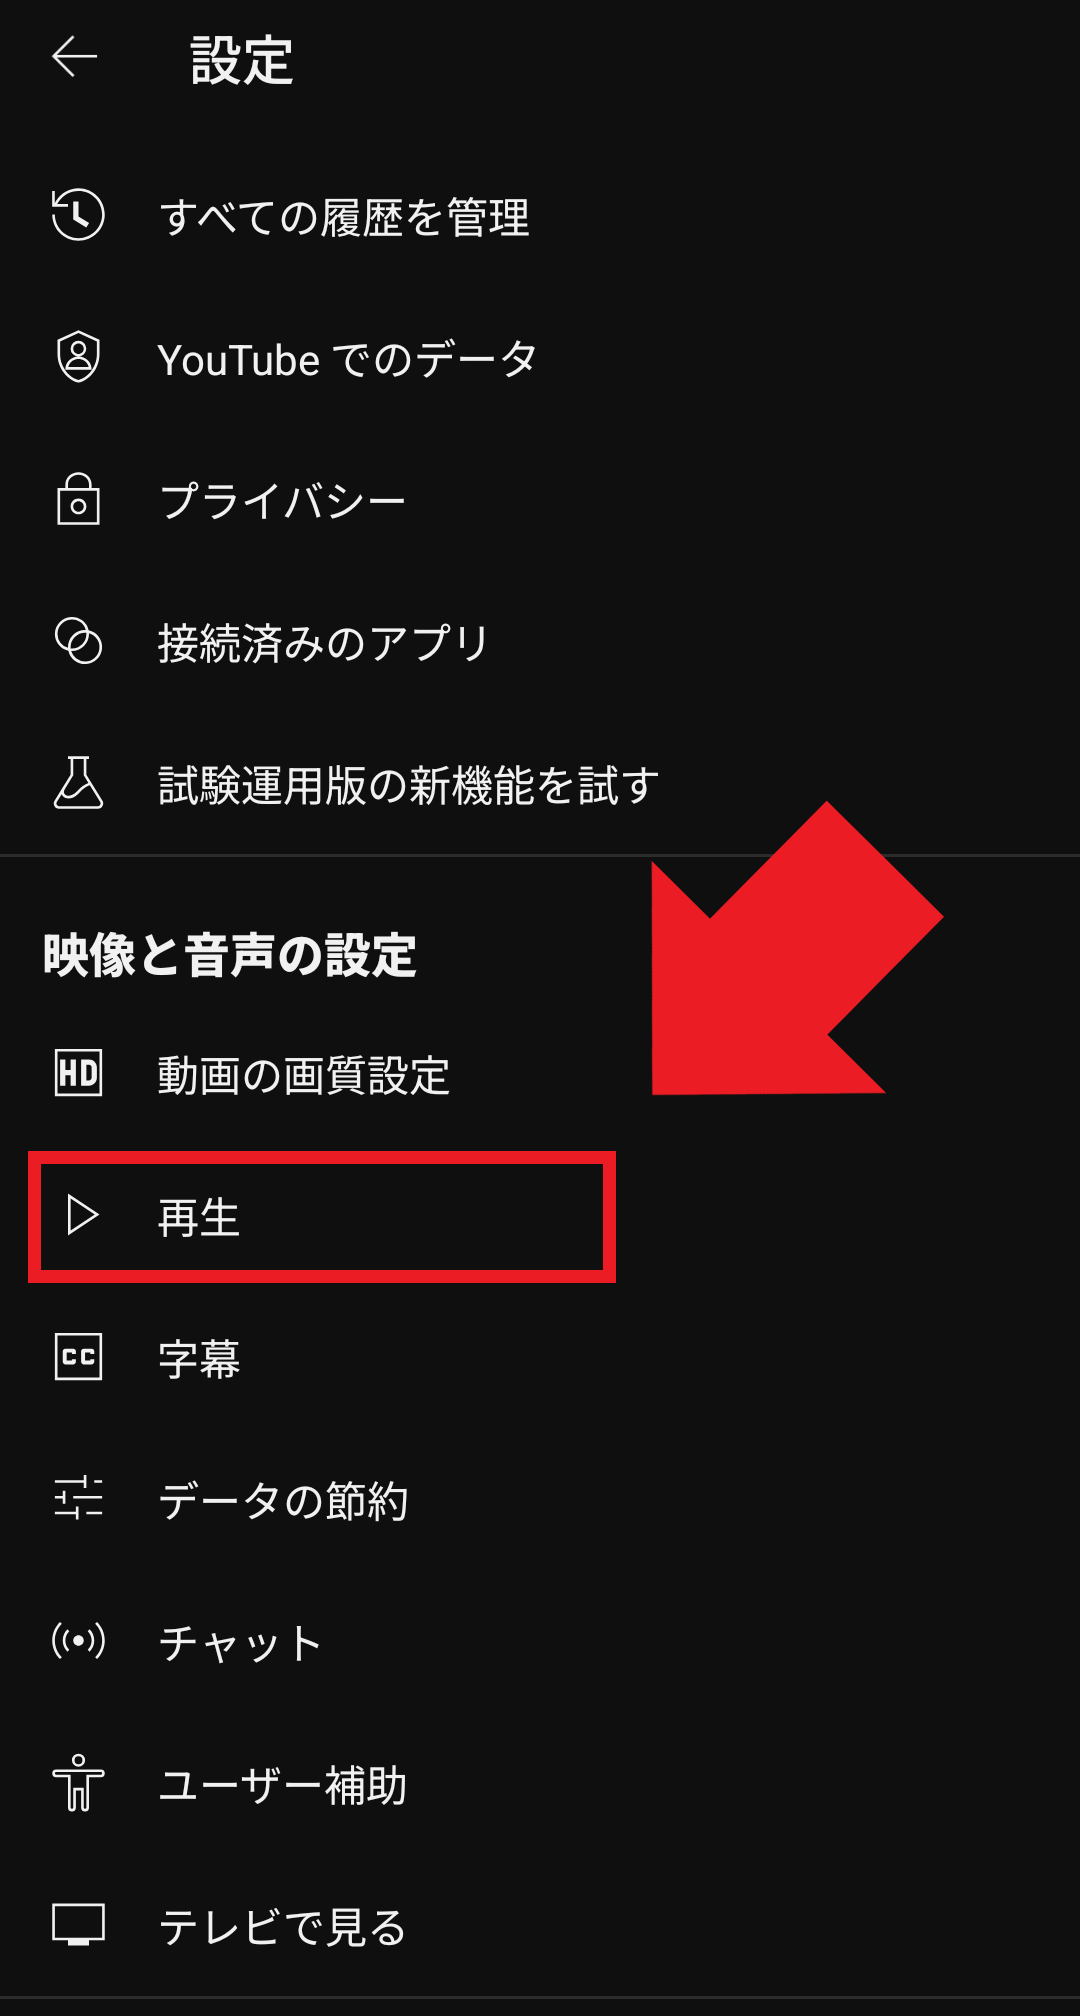Click the flask experimental features icon
1080x2016 pixels.
(78, 782)
